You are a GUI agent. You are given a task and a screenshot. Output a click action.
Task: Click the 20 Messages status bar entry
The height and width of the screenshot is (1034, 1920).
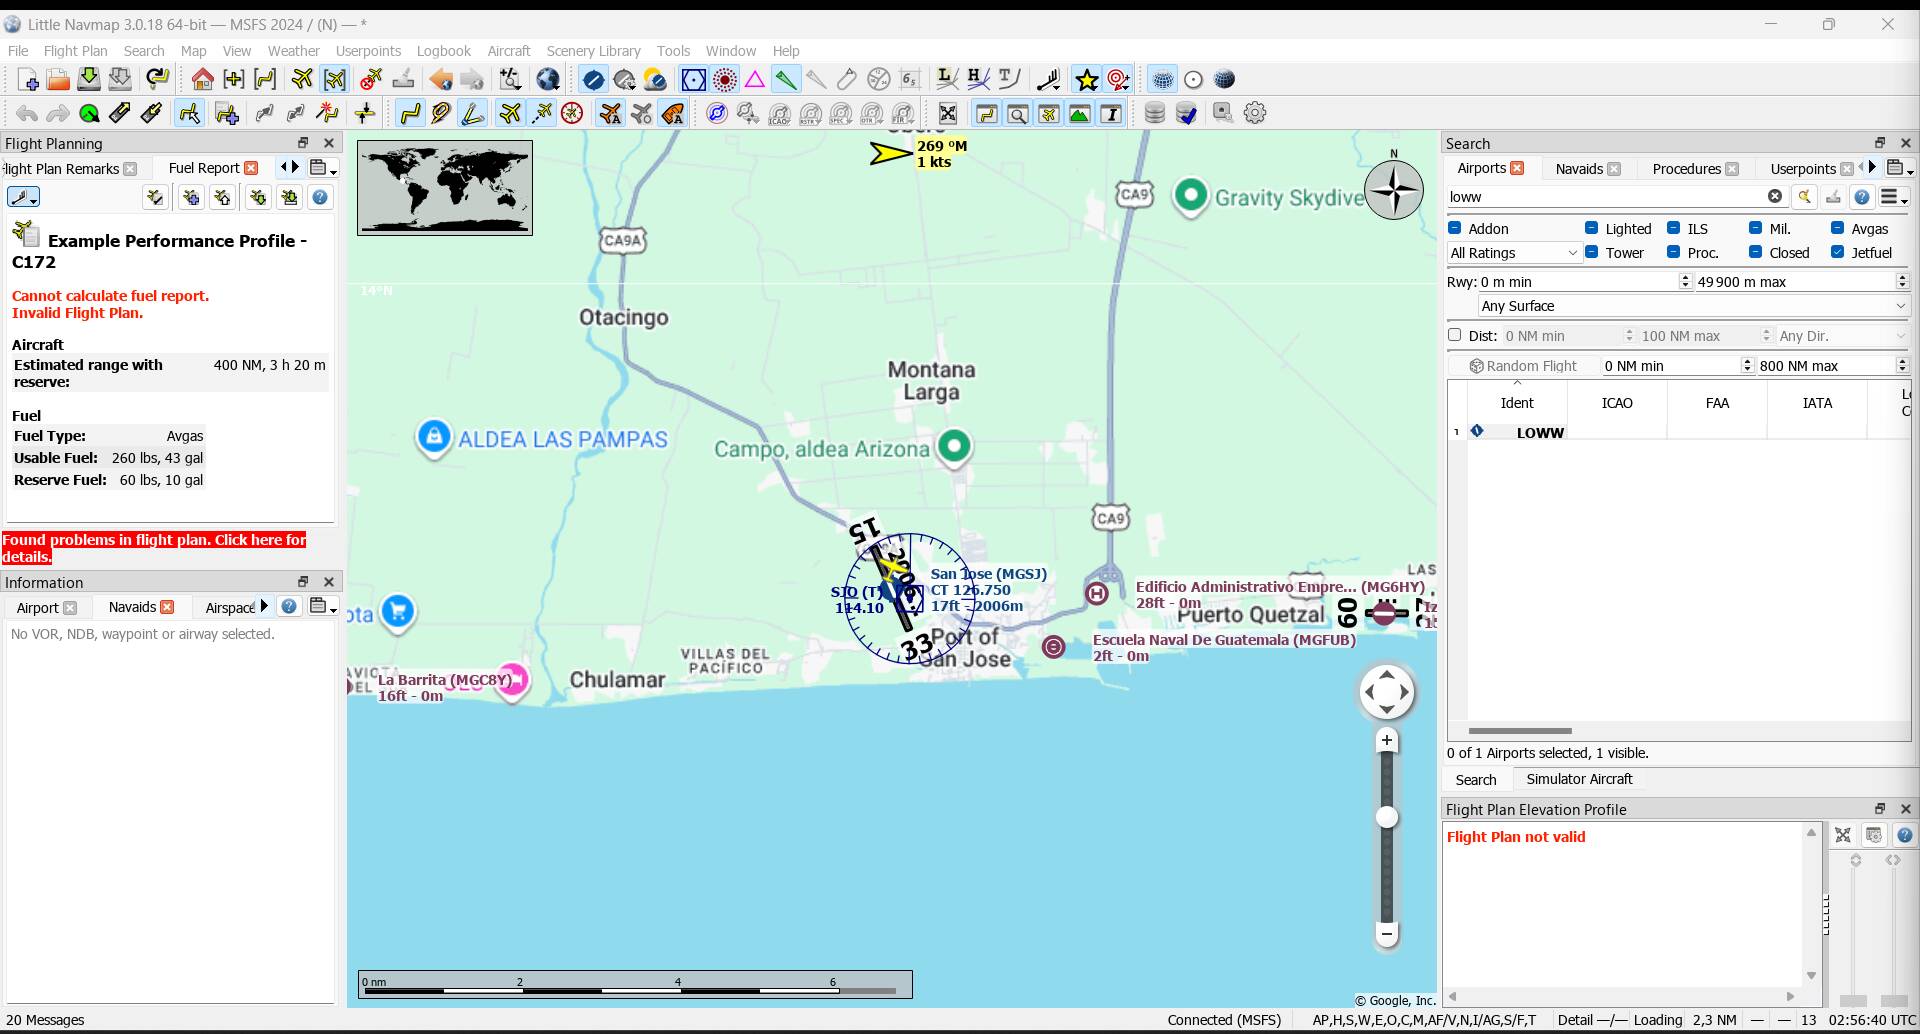[x=45, y=1020]
